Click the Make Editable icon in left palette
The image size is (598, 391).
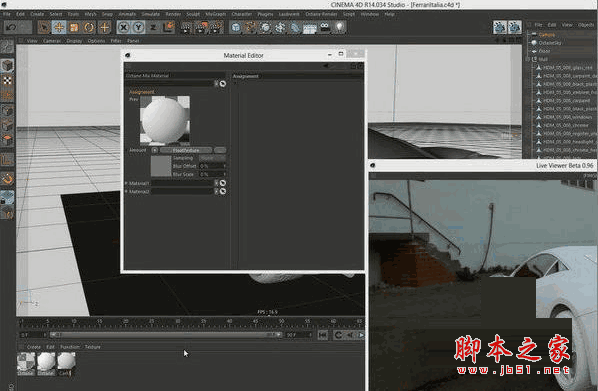(7, 47)
